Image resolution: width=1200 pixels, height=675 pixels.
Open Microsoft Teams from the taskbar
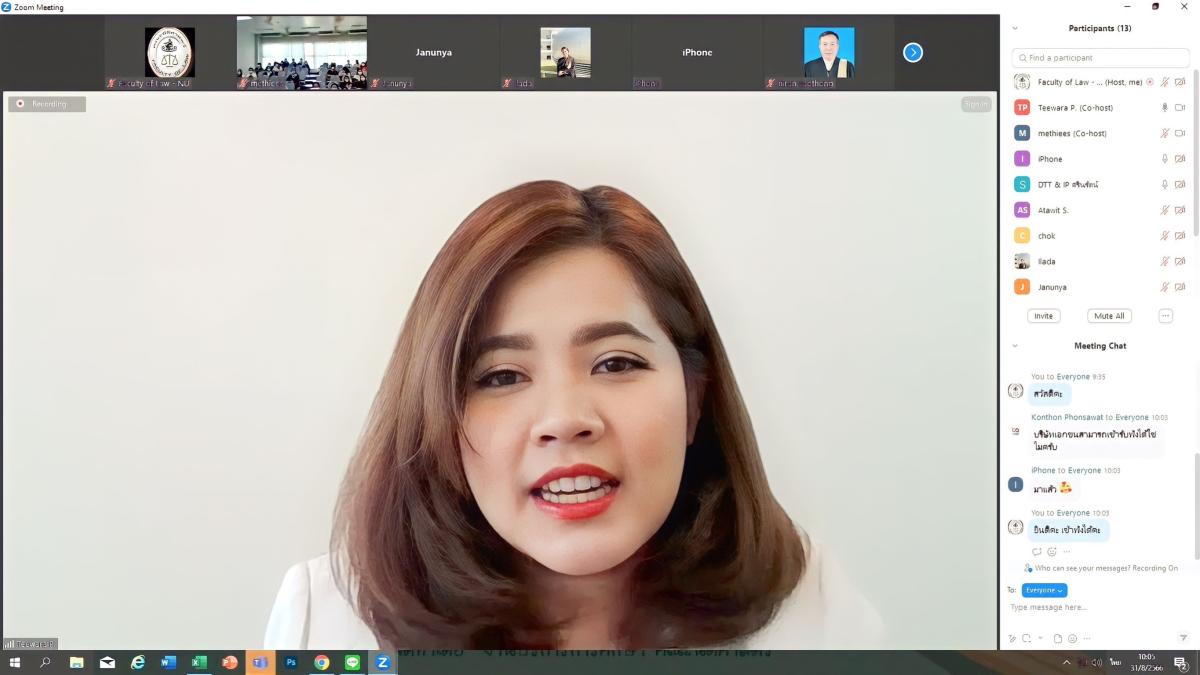(260, 662)
